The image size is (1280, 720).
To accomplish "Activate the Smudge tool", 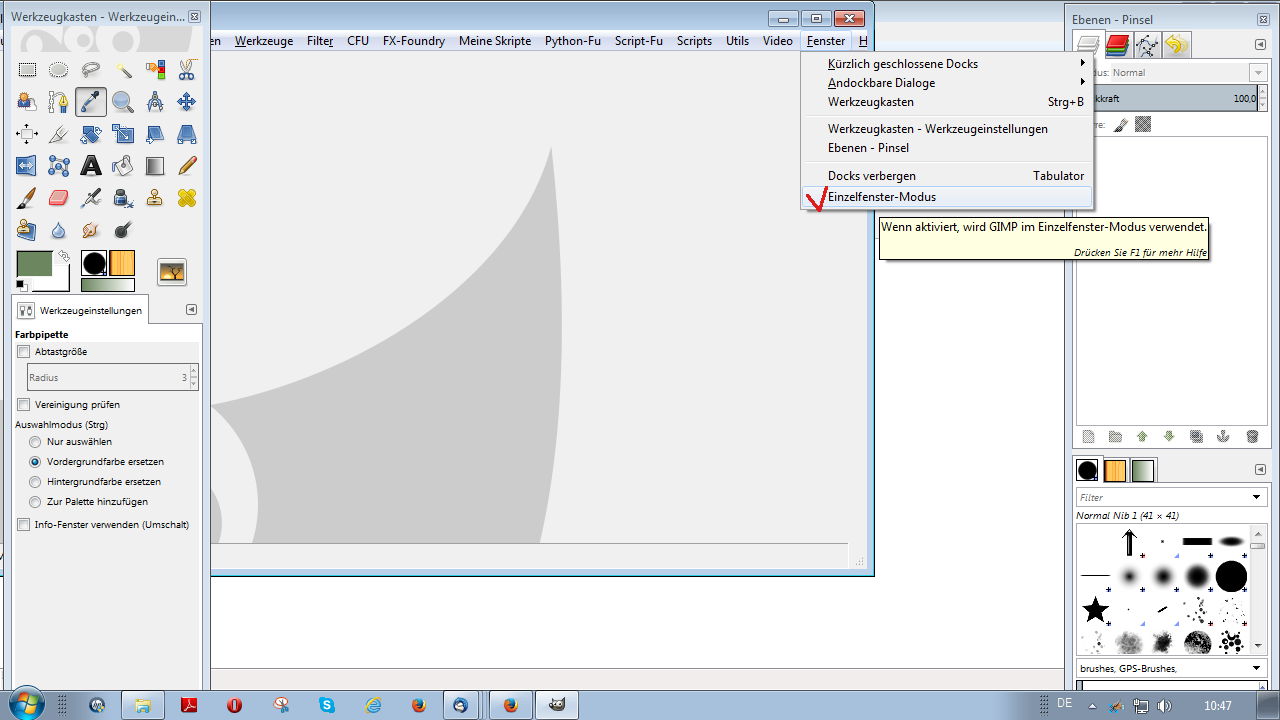I will (91, 230).
